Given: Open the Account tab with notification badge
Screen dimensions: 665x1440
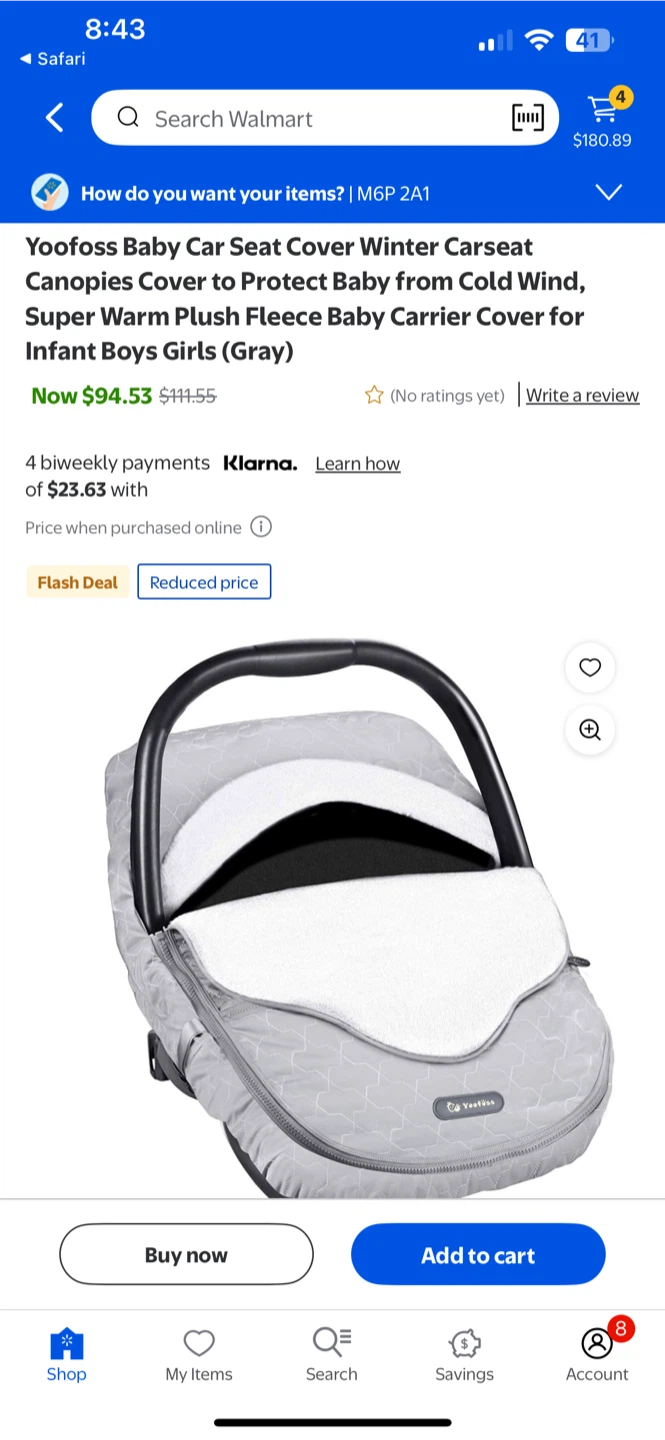Looking at the screenshot, I should pos(598,1352).
